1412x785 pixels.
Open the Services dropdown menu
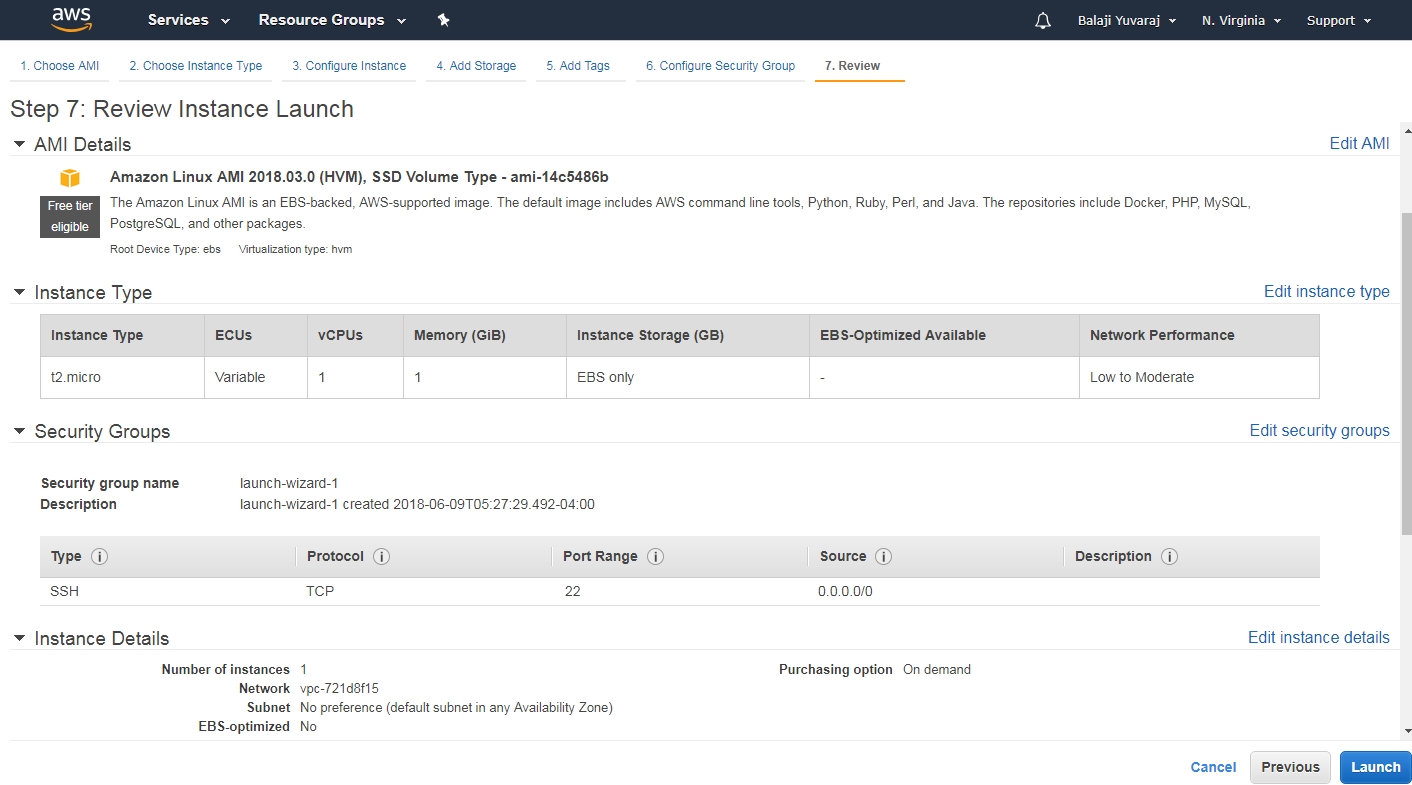coord(188,20)
